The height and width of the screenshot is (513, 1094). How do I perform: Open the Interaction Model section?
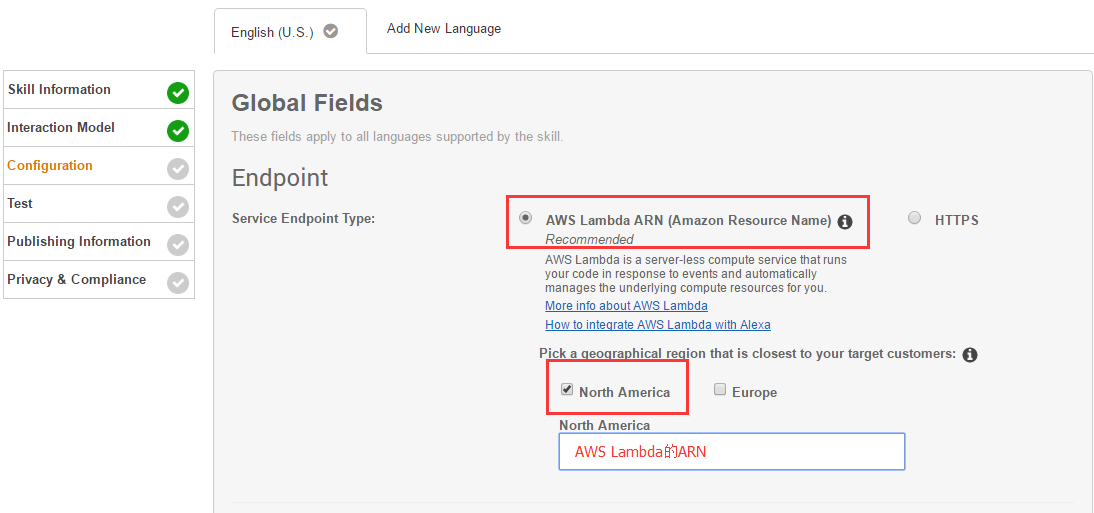tap(61, 128)
